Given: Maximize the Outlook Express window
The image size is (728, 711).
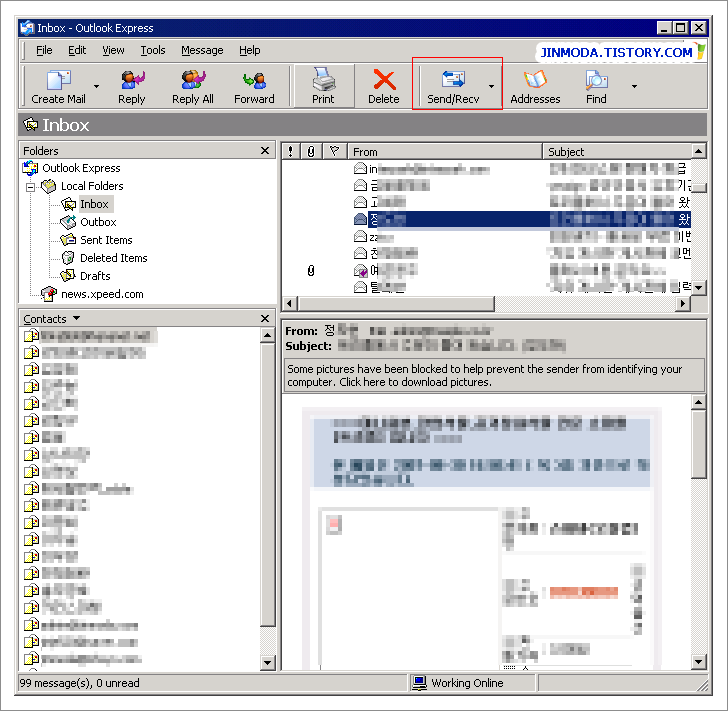Looking at the screenshot, I should pos(681,28).
